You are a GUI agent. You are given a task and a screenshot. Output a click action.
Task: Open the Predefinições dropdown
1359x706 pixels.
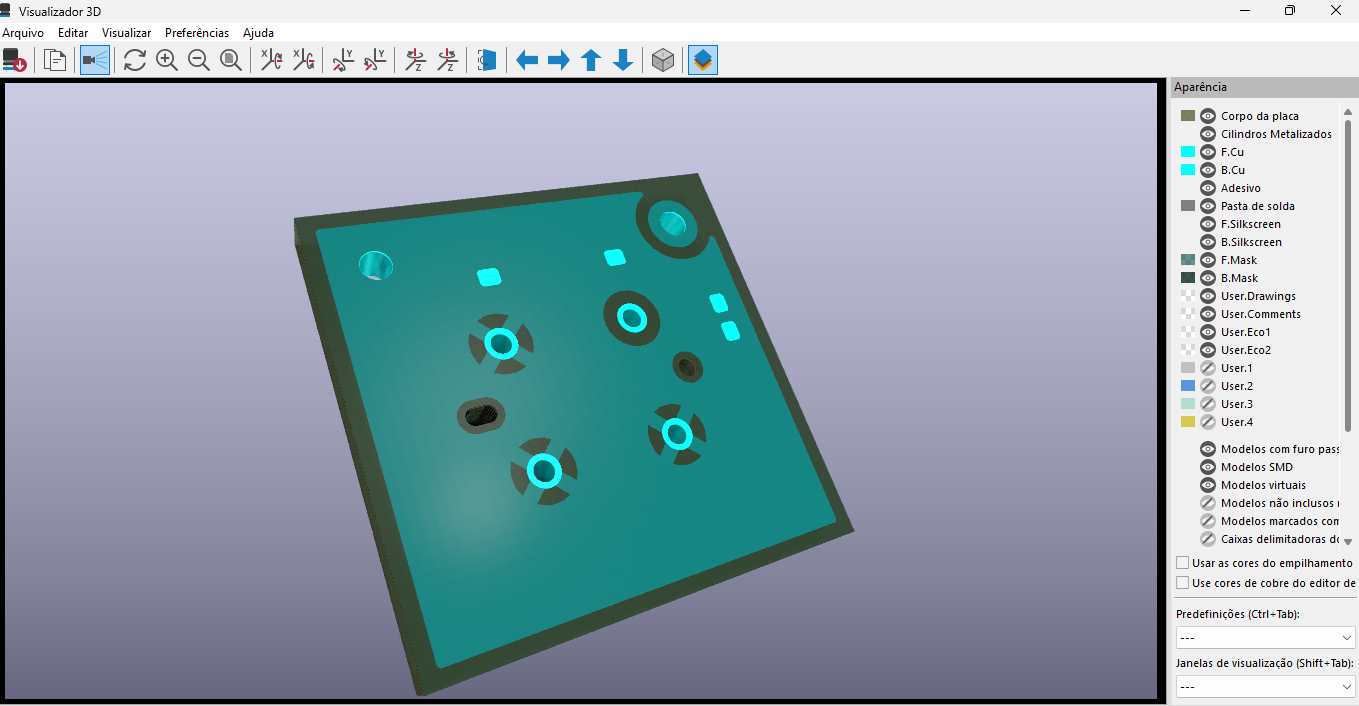click(x=1266, y=637)
